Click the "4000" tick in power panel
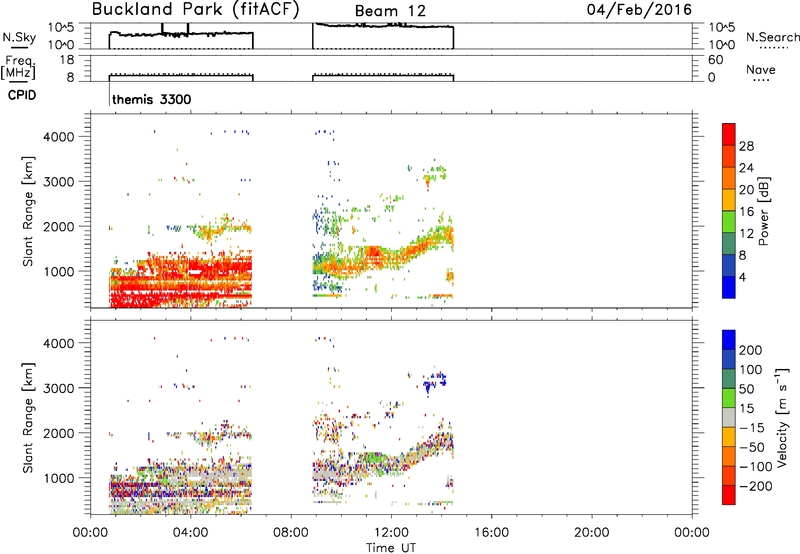The width and height of the screenshot is (800, 554). point(59,137)
